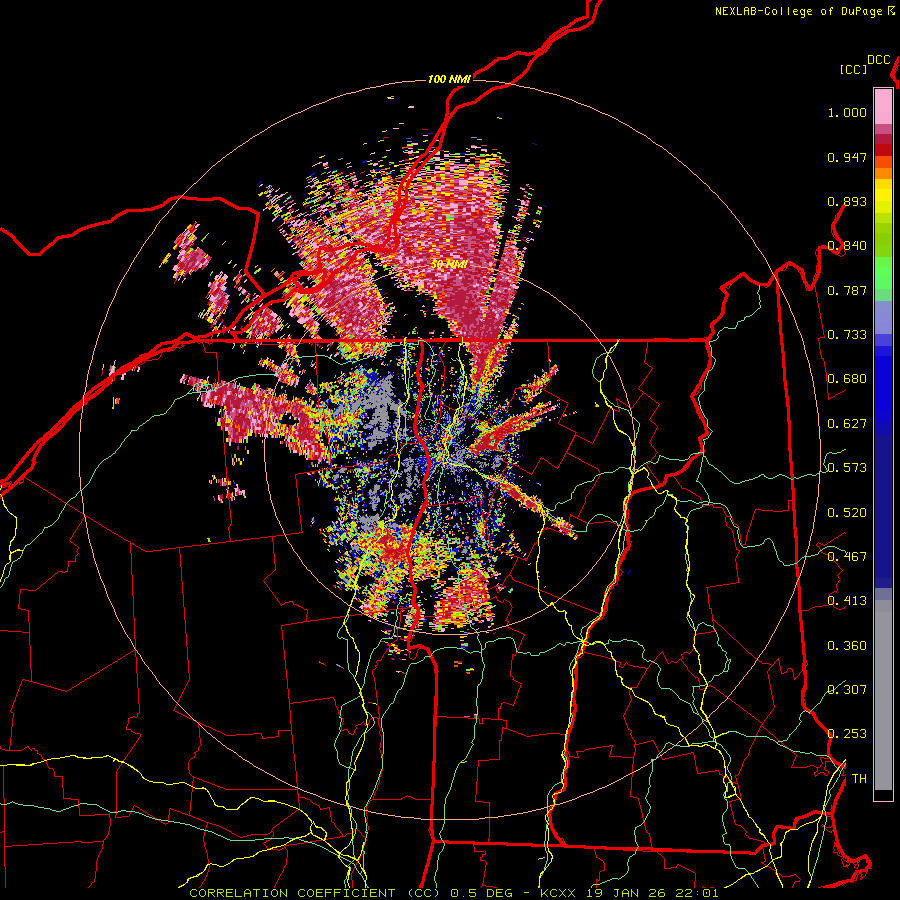Click the 0.787 legend value
The image size is (900, 900).
pos(847,290)
